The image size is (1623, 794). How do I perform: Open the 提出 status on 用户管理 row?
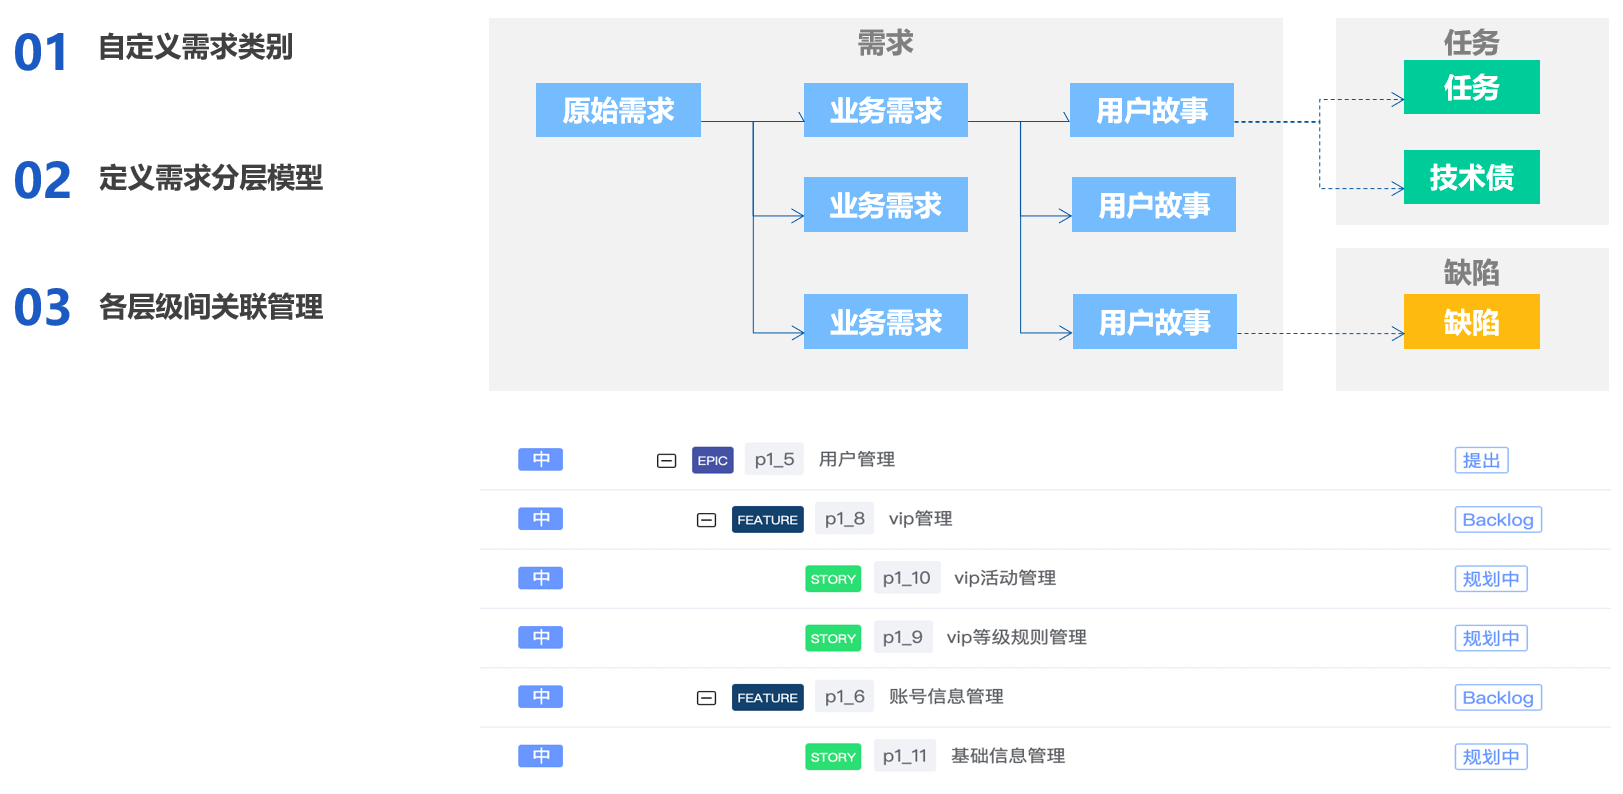[1481, 460]
